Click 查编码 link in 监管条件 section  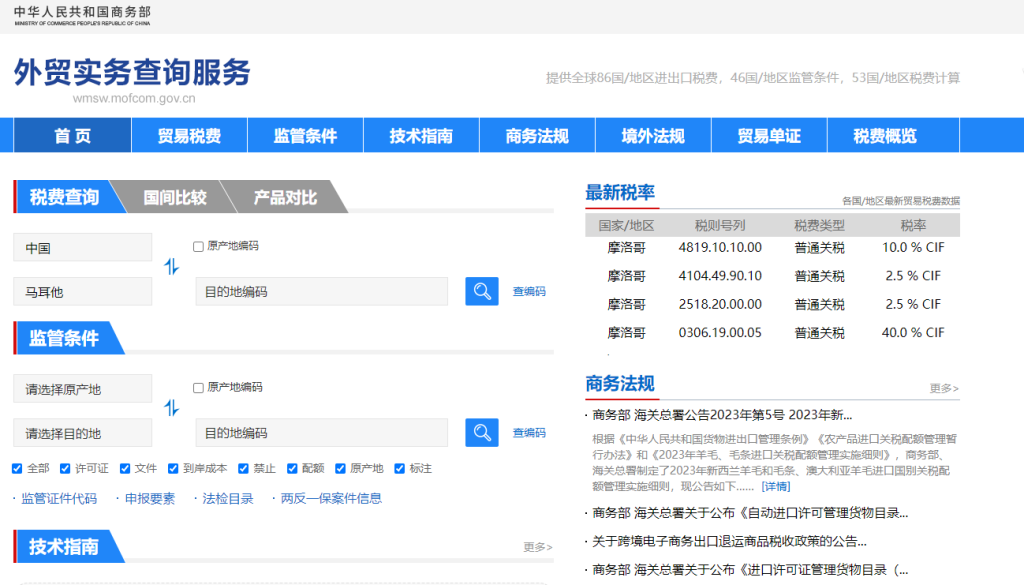[529, 432]
